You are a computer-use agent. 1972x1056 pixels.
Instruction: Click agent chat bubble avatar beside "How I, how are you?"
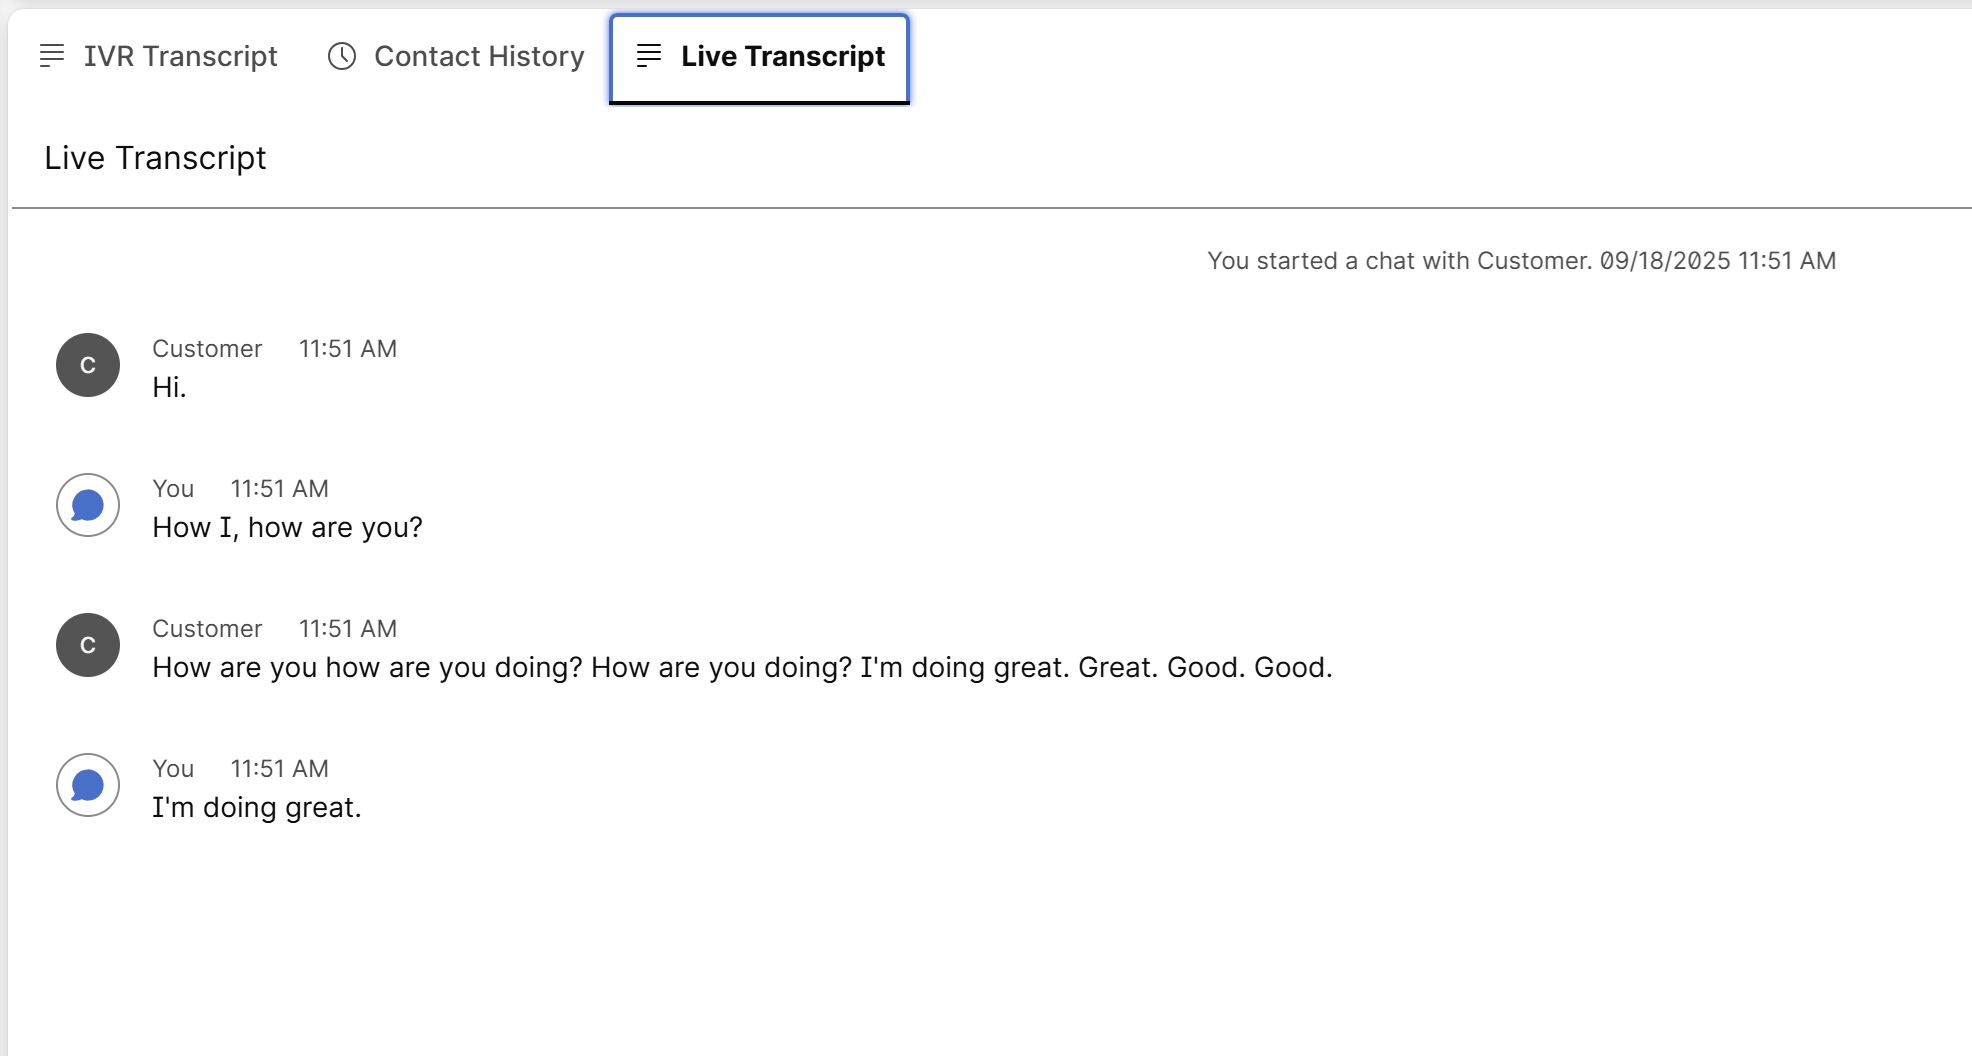88,505
